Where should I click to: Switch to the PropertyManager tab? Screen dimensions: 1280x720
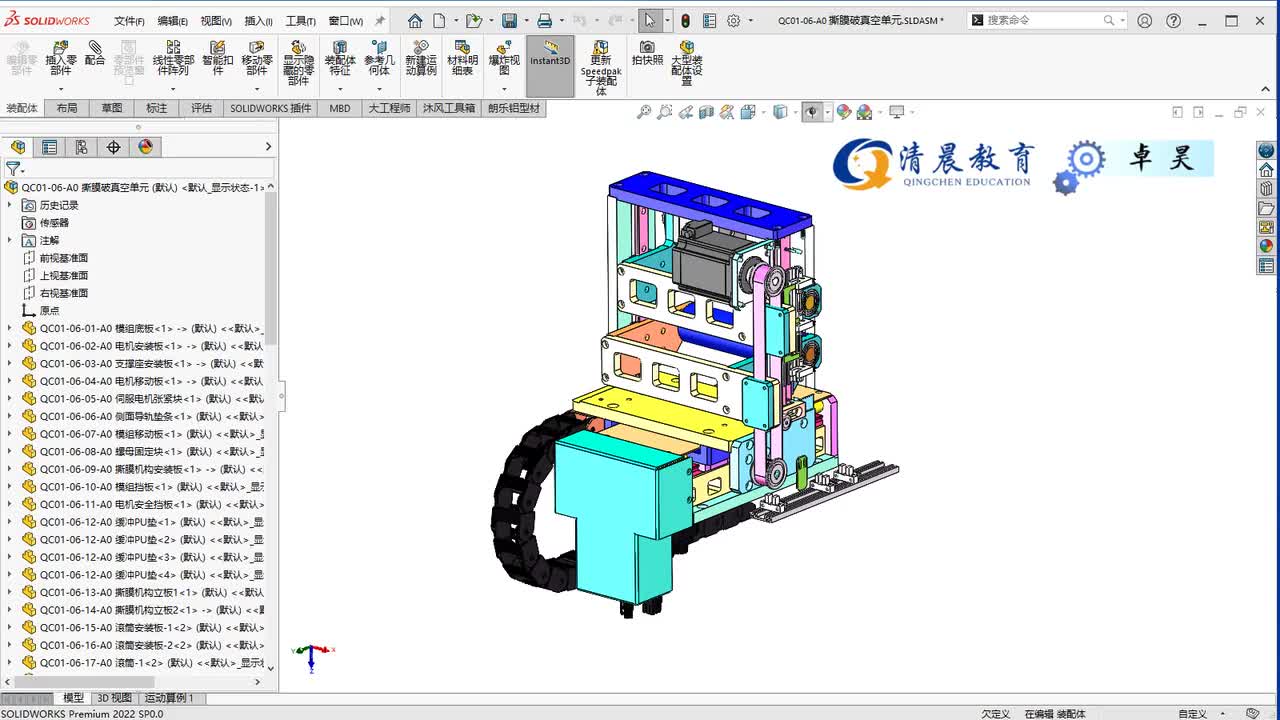49,147
